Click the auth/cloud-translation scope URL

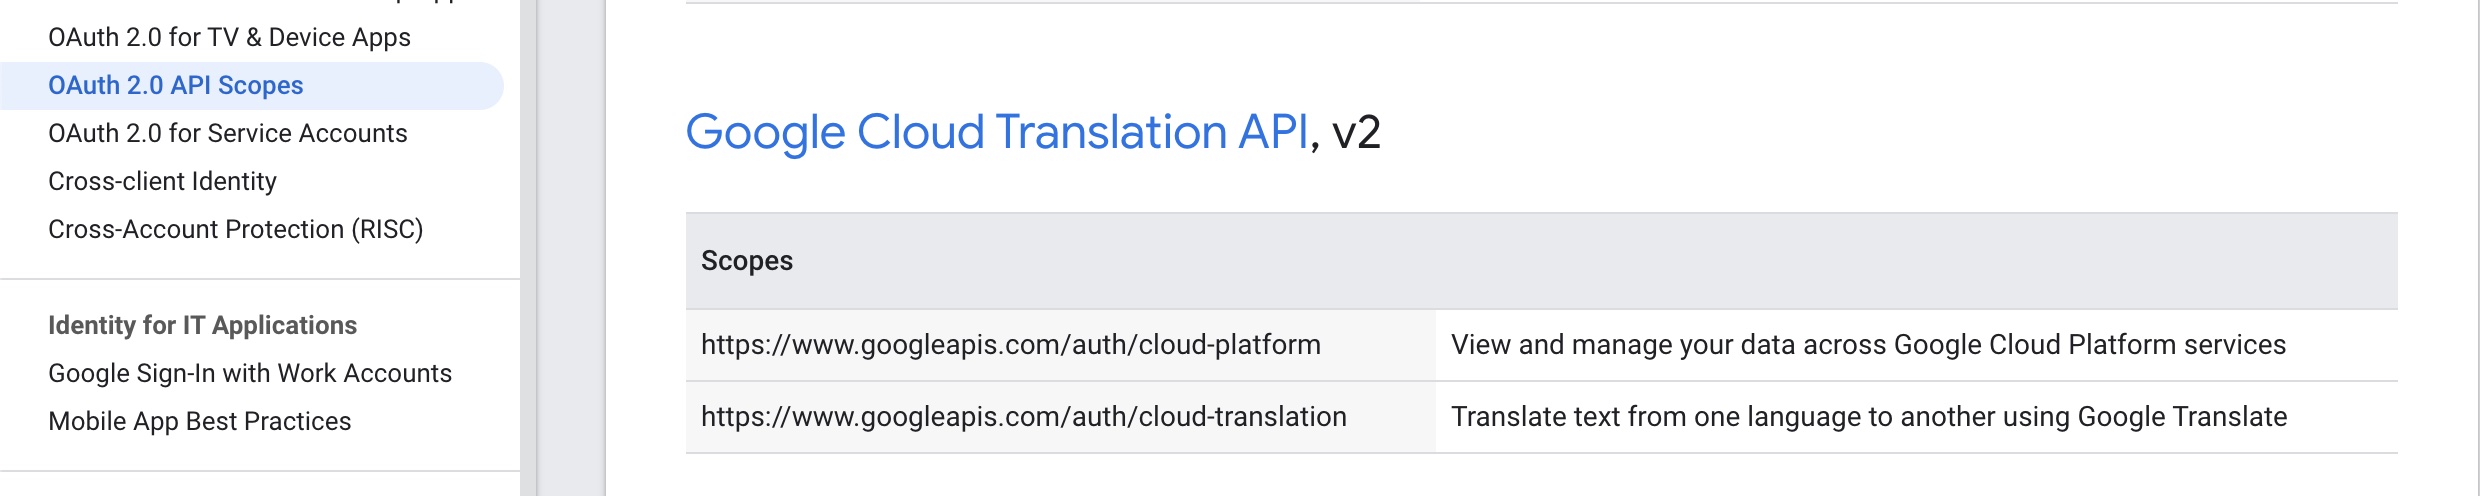pyautogui.click(x=1023, y=417)
